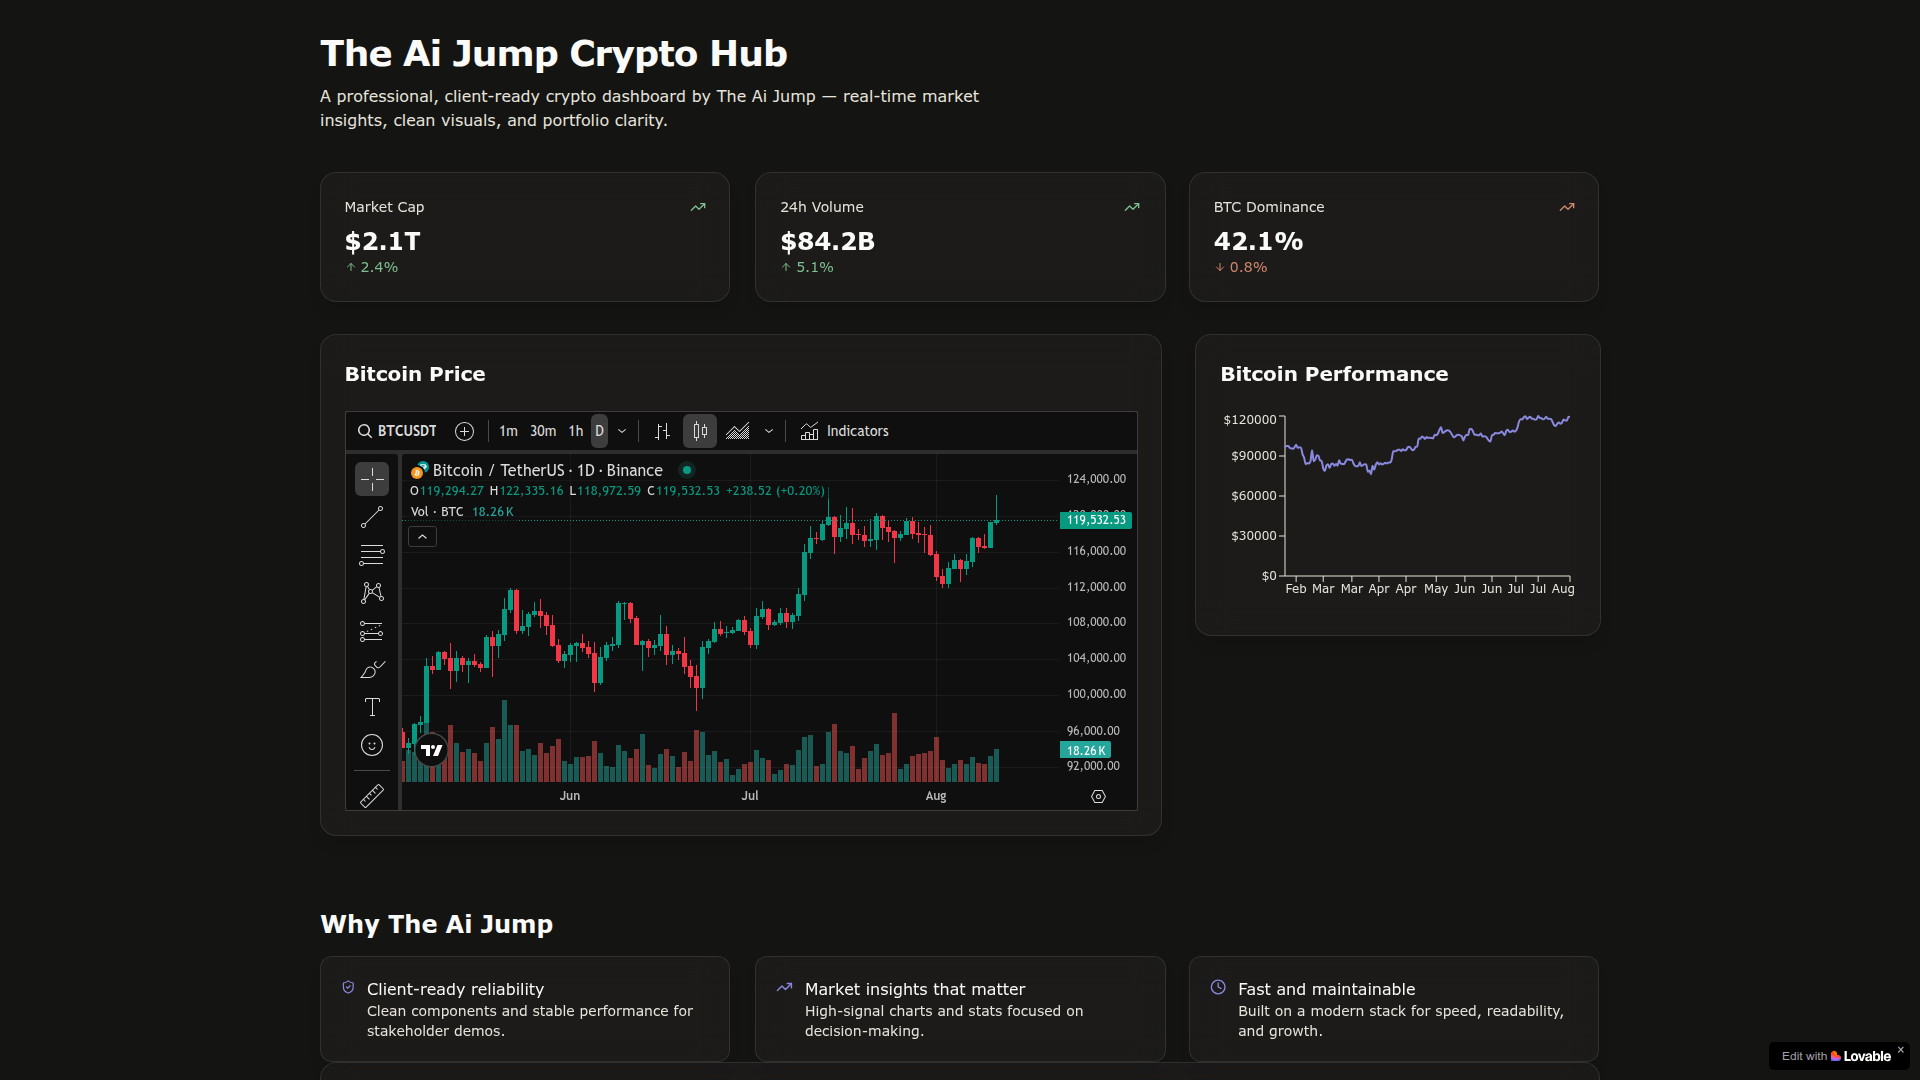Open the XABCD pattern tool

coord(372,593)
